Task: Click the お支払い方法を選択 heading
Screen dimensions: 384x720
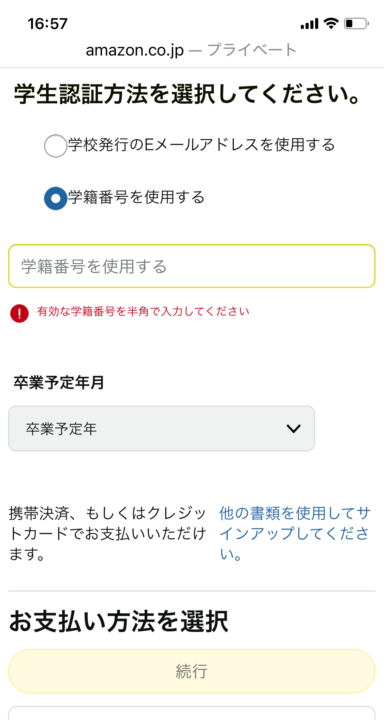Action: (x=119, y=622)
